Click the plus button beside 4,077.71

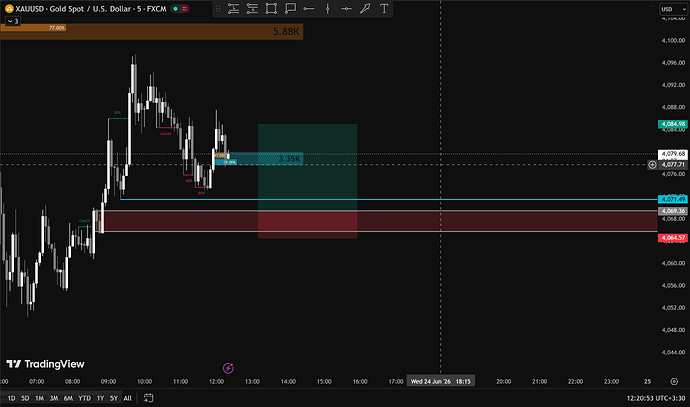coord(652,165)
